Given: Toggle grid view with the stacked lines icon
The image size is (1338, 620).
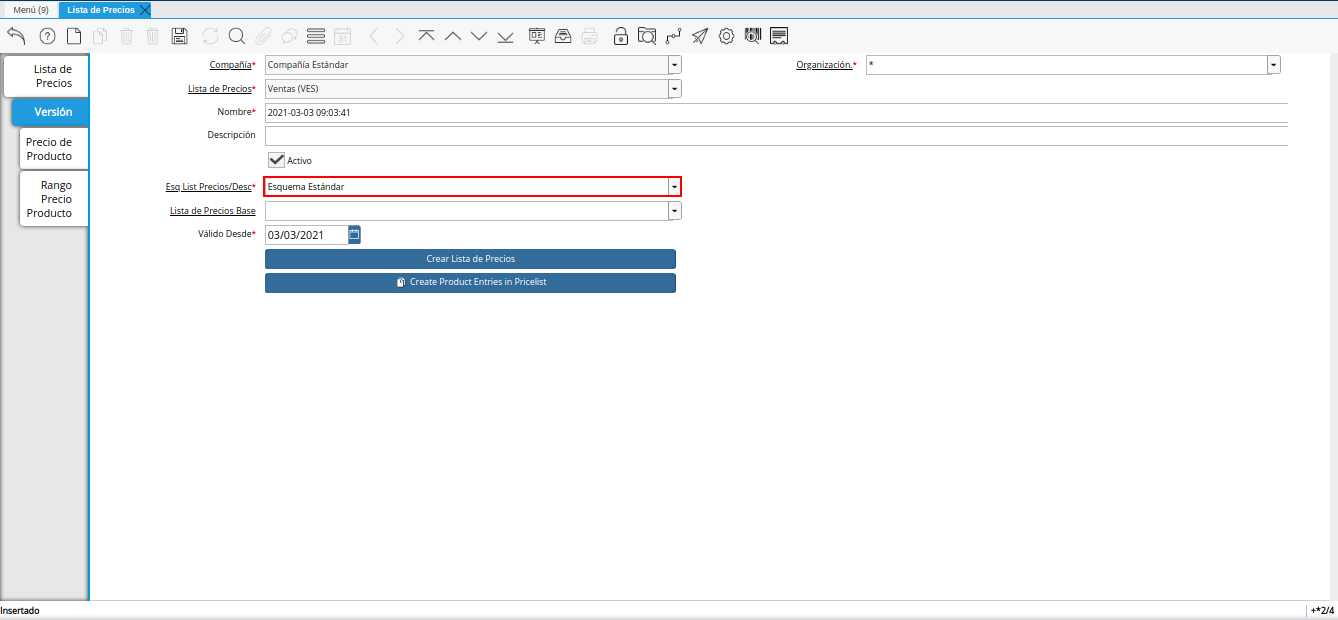Looking at the screenshot, I should [316, 36].
